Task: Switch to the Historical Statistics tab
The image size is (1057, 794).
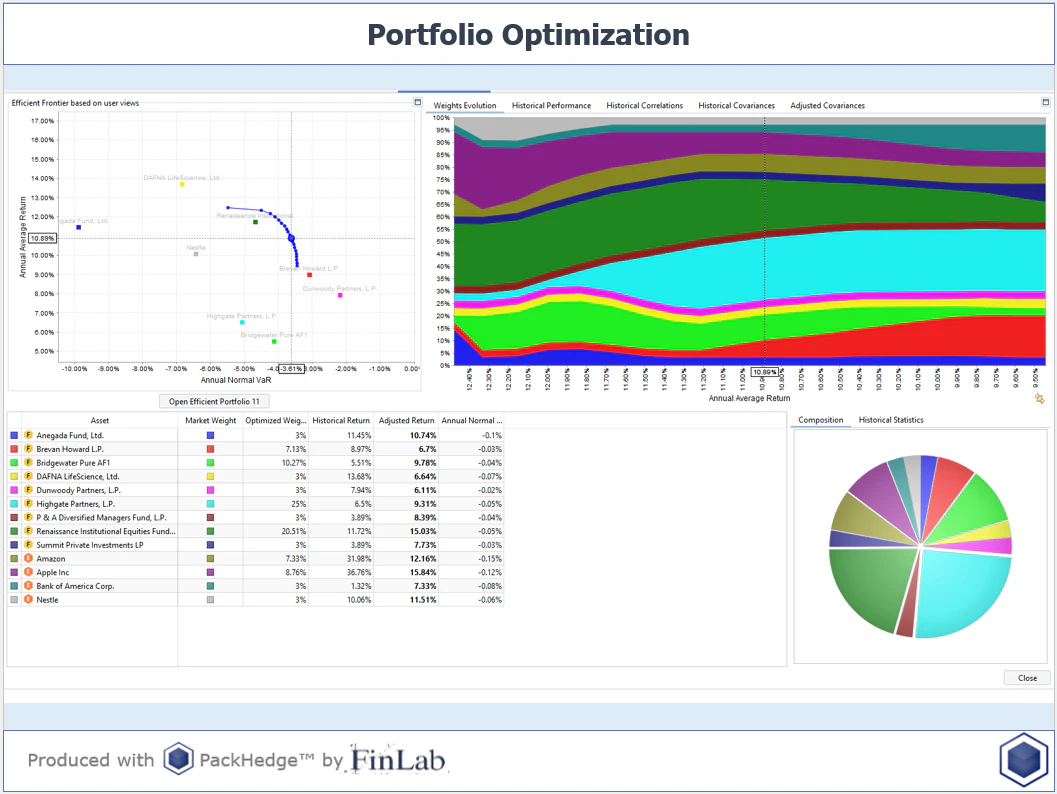Action: coord(890,420)
